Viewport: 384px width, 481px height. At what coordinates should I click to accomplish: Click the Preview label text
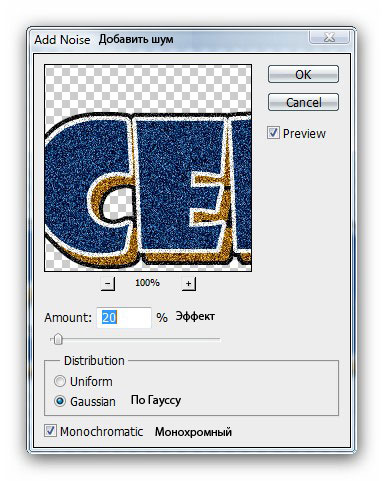tap(304, 133)
